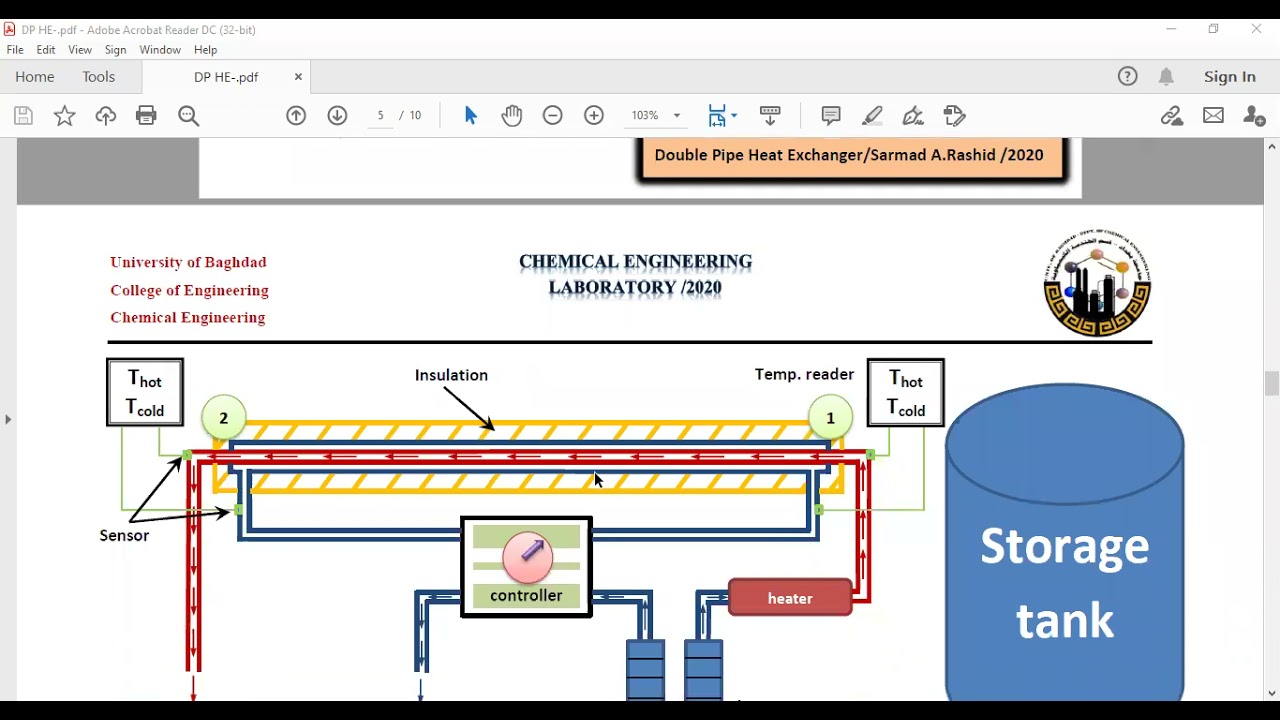Click the red 'heater' box
The height and width of the screenshot is (720, 1280).
(x=790, y=598)
